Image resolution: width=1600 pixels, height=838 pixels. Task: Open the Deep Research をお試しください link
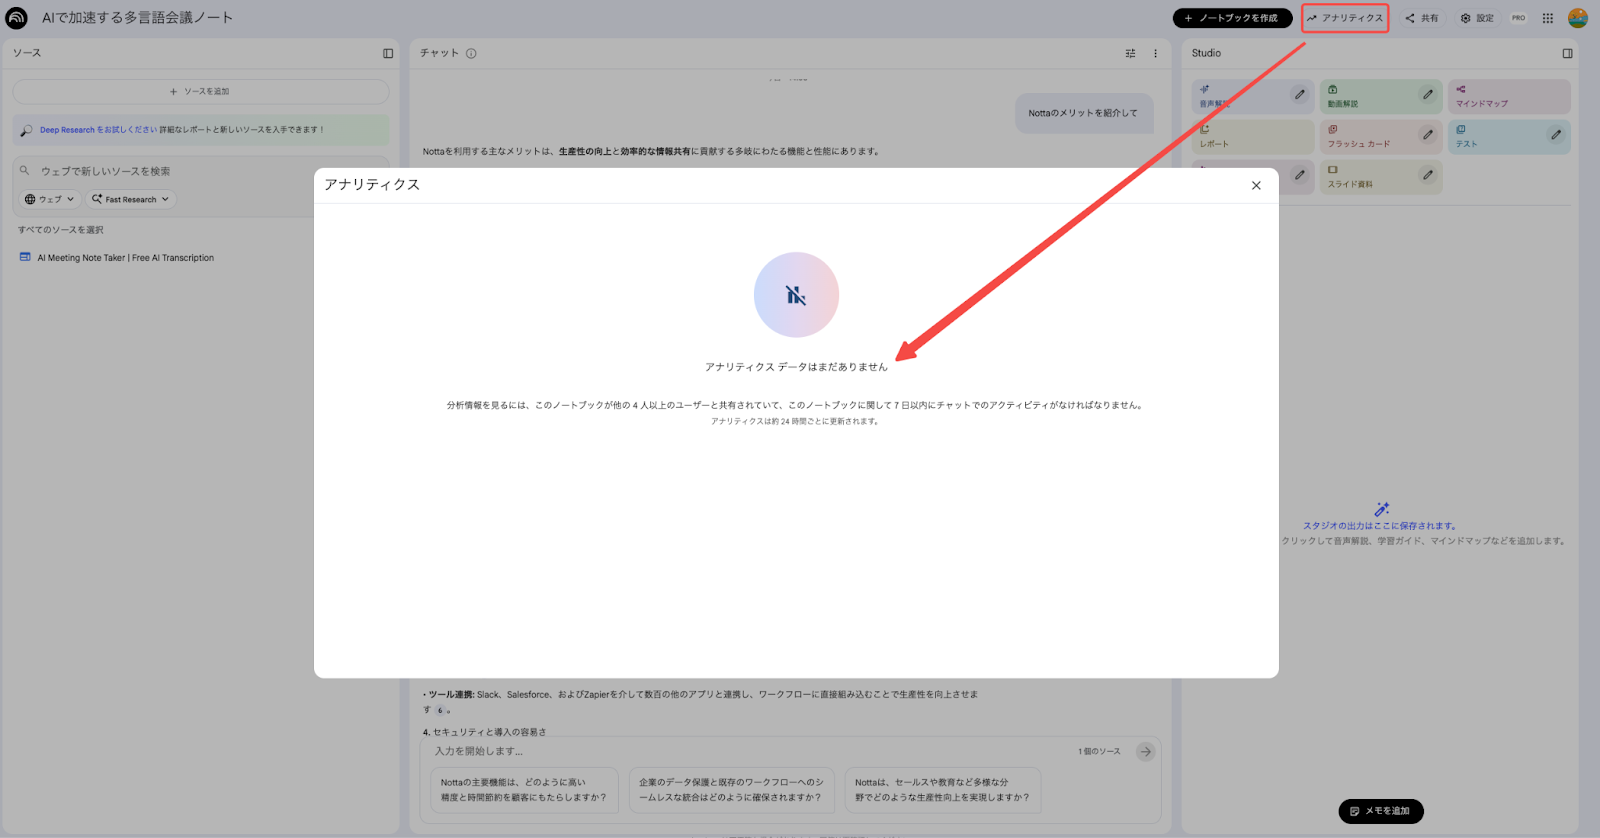click(98, 130)
